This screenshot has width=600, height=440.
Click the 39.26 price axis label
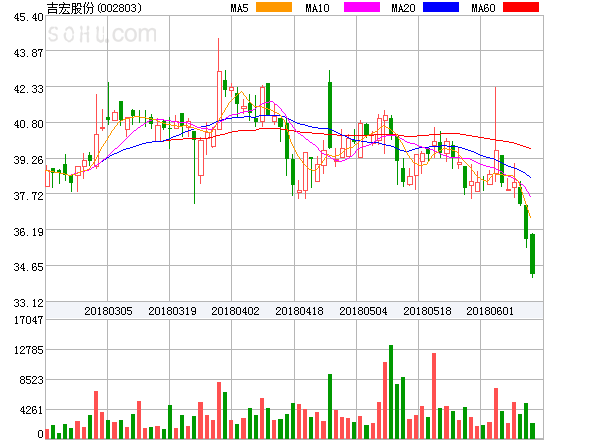coord(28,160)
